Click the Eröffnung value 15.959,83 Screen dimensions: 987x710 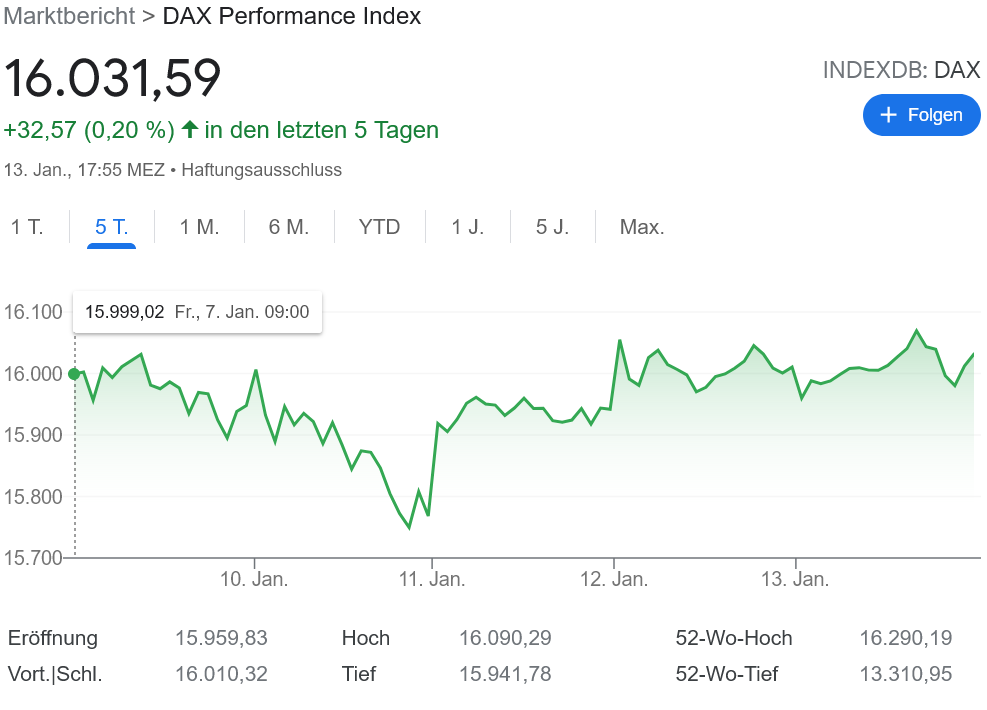(x=220, y=637)
